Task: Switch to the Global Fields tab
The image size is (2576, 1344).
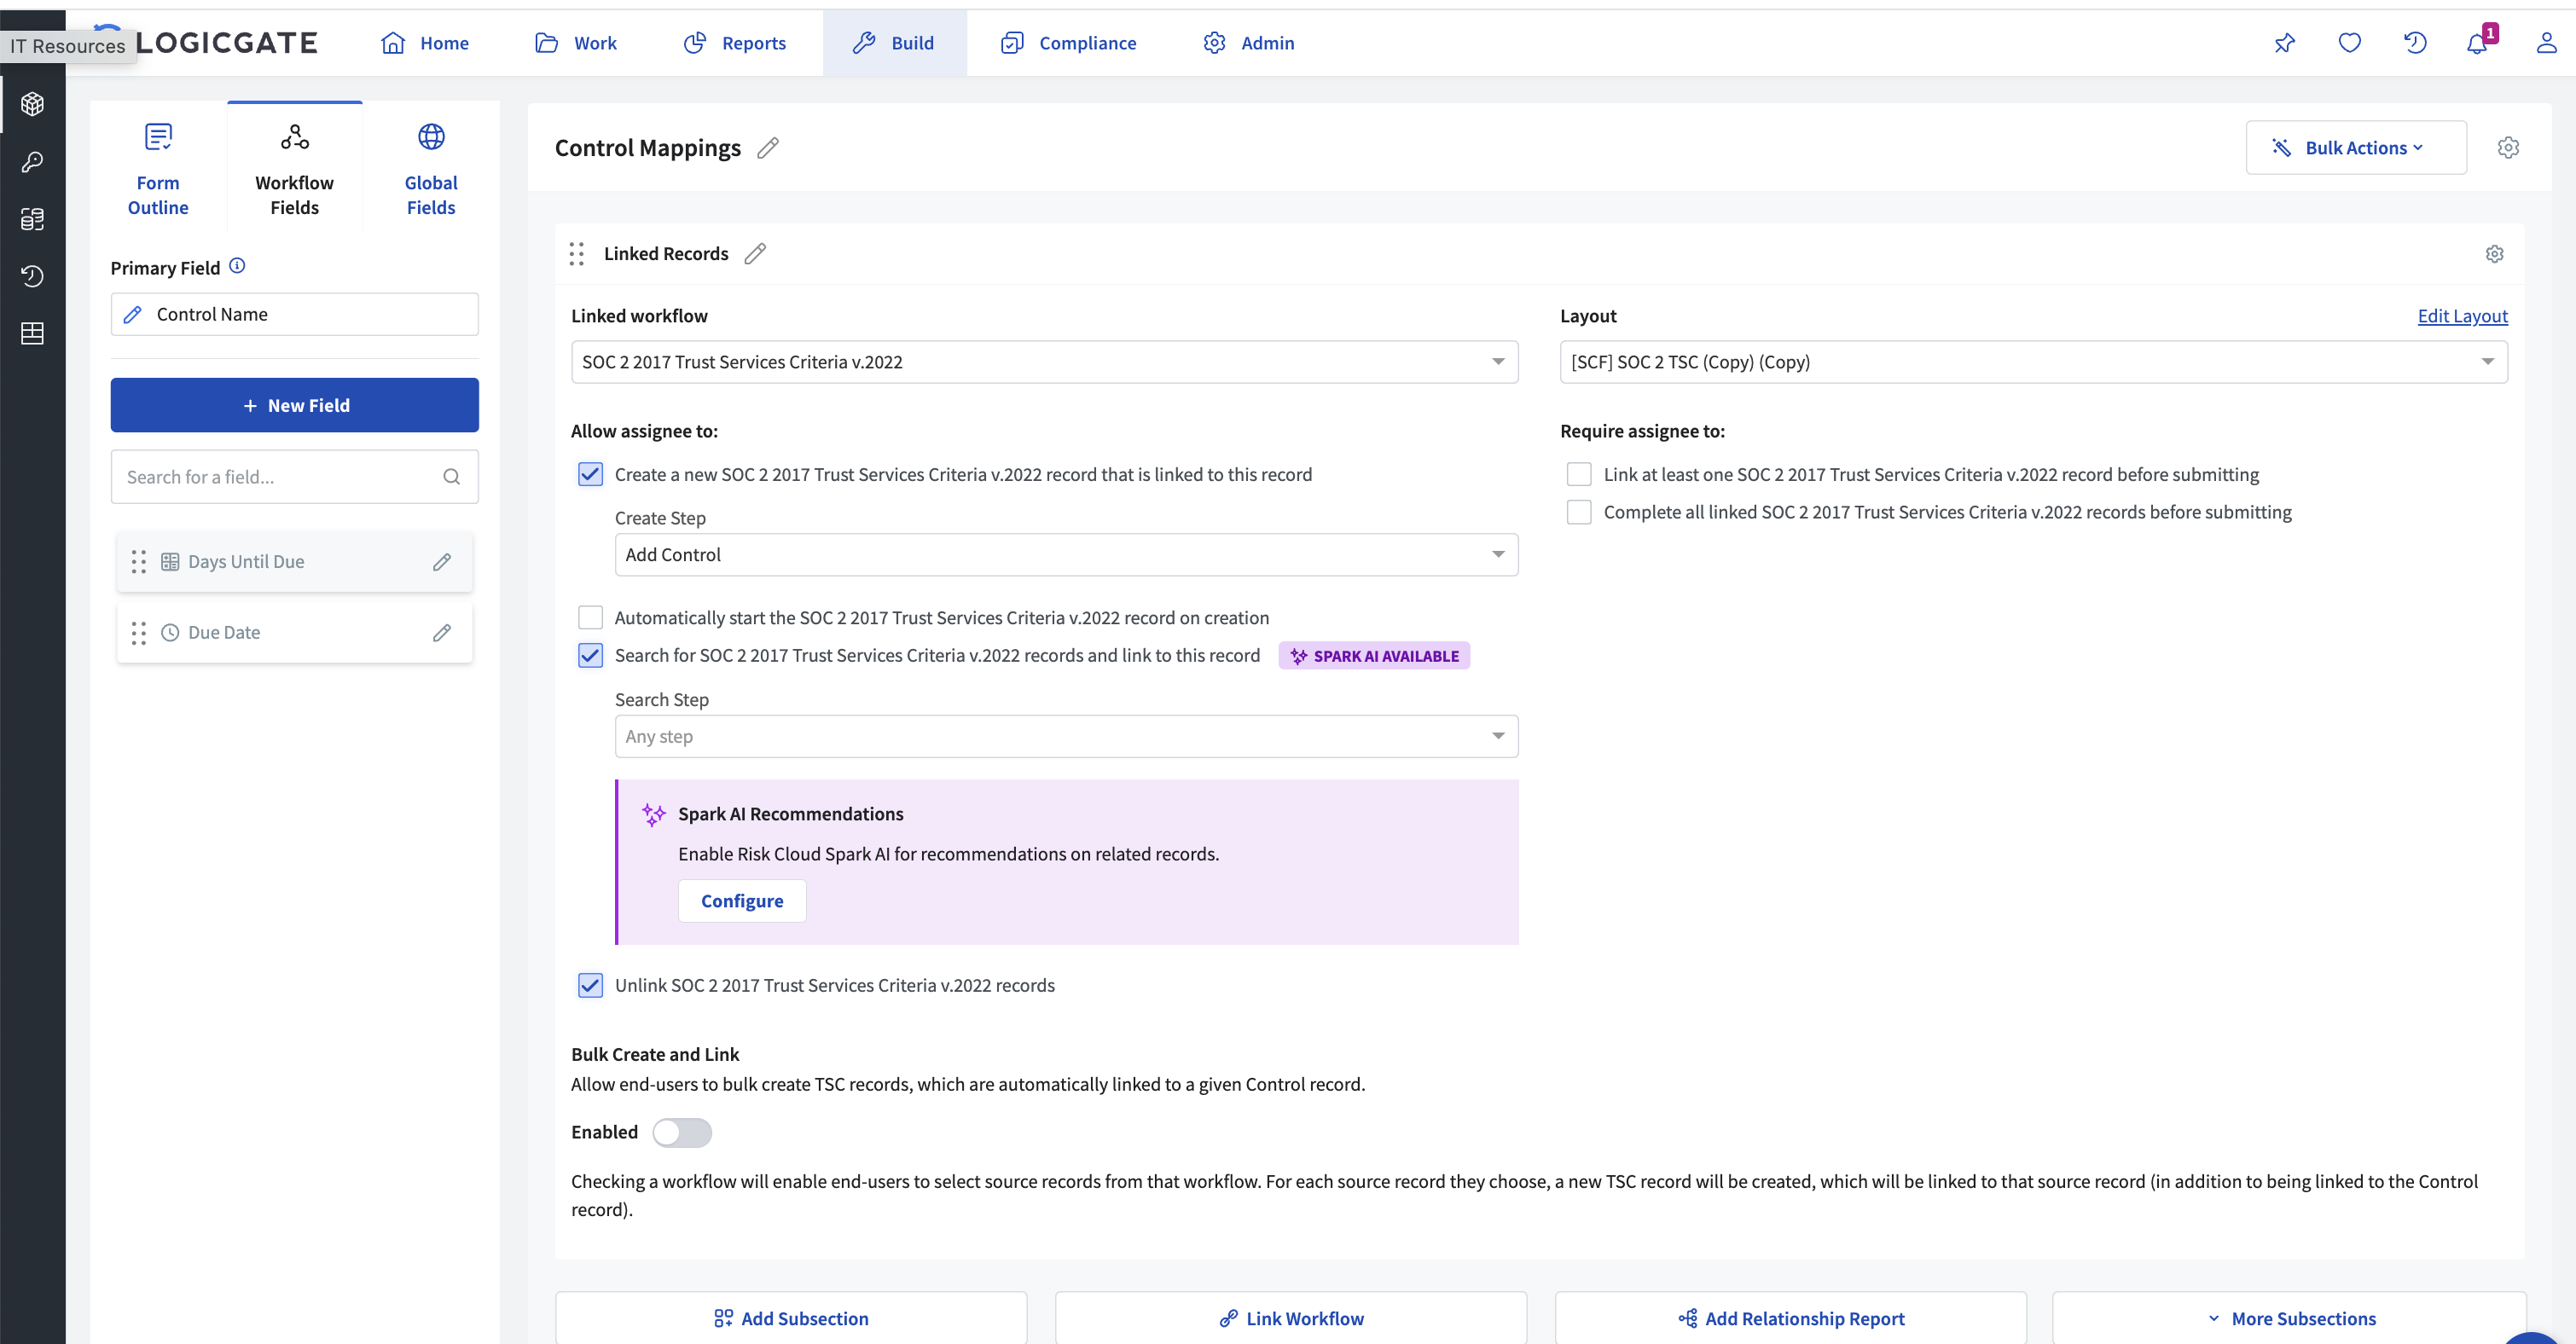Action: coord(431,167)
